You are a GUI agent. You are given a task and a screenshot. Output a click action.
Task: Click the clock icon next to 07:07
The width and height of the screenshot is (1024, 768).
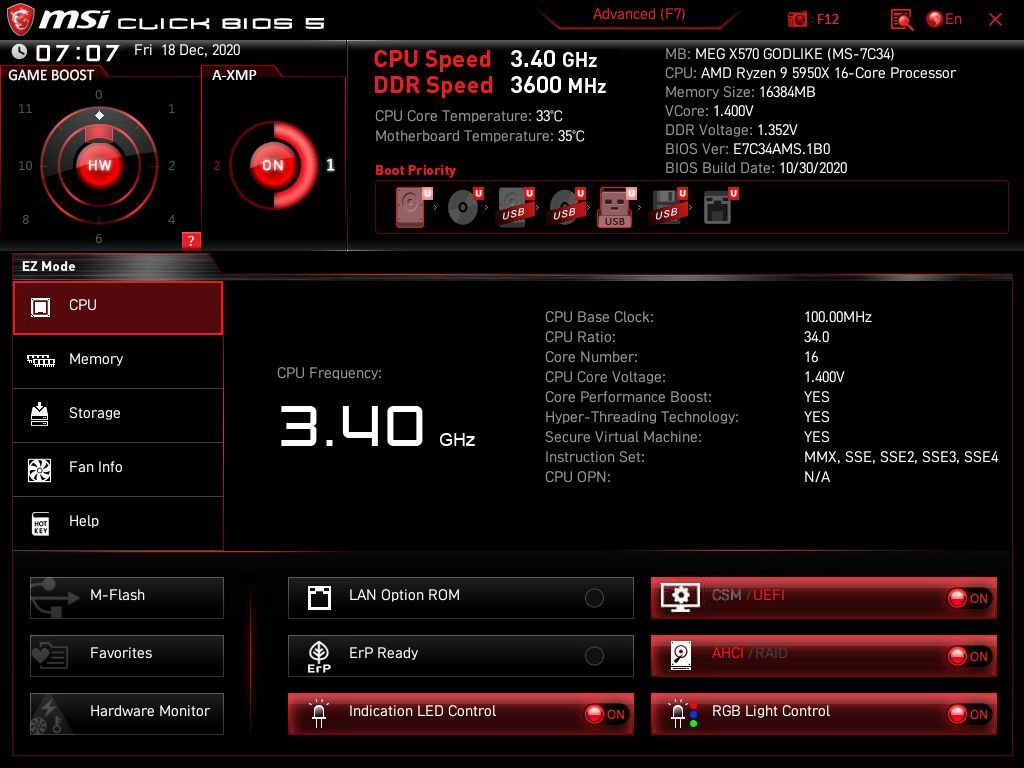[x=20, y=52]
